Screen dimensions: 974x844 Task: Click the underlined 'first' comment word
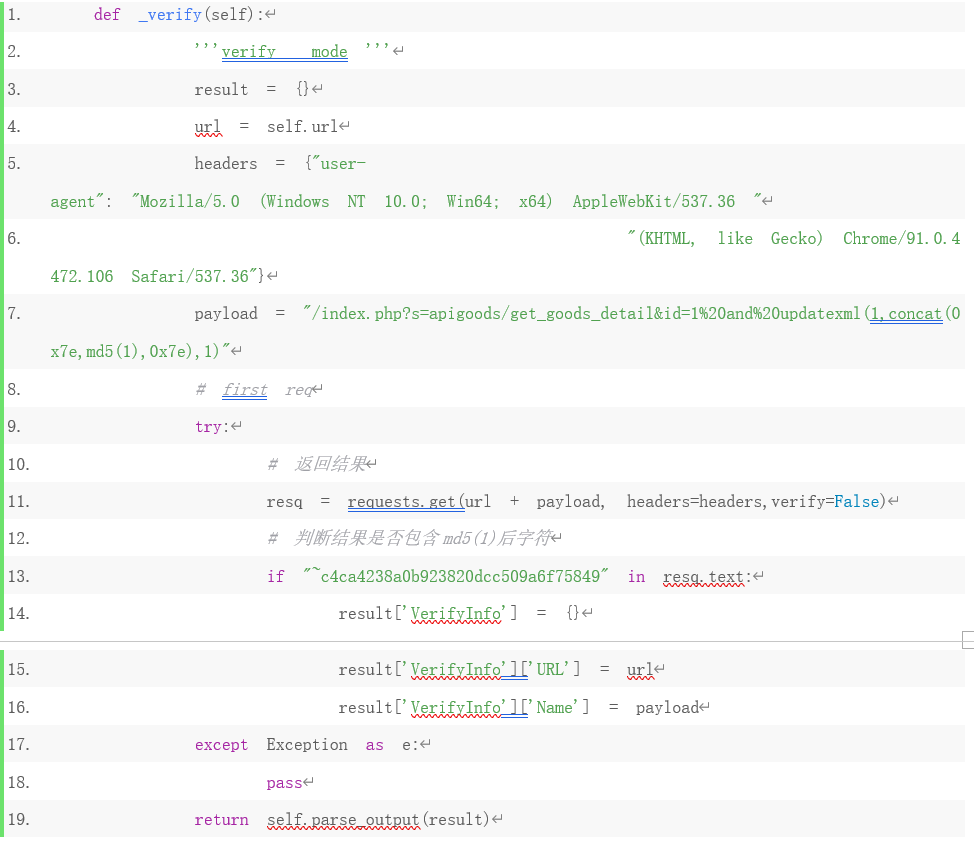[x=245, y=389]
